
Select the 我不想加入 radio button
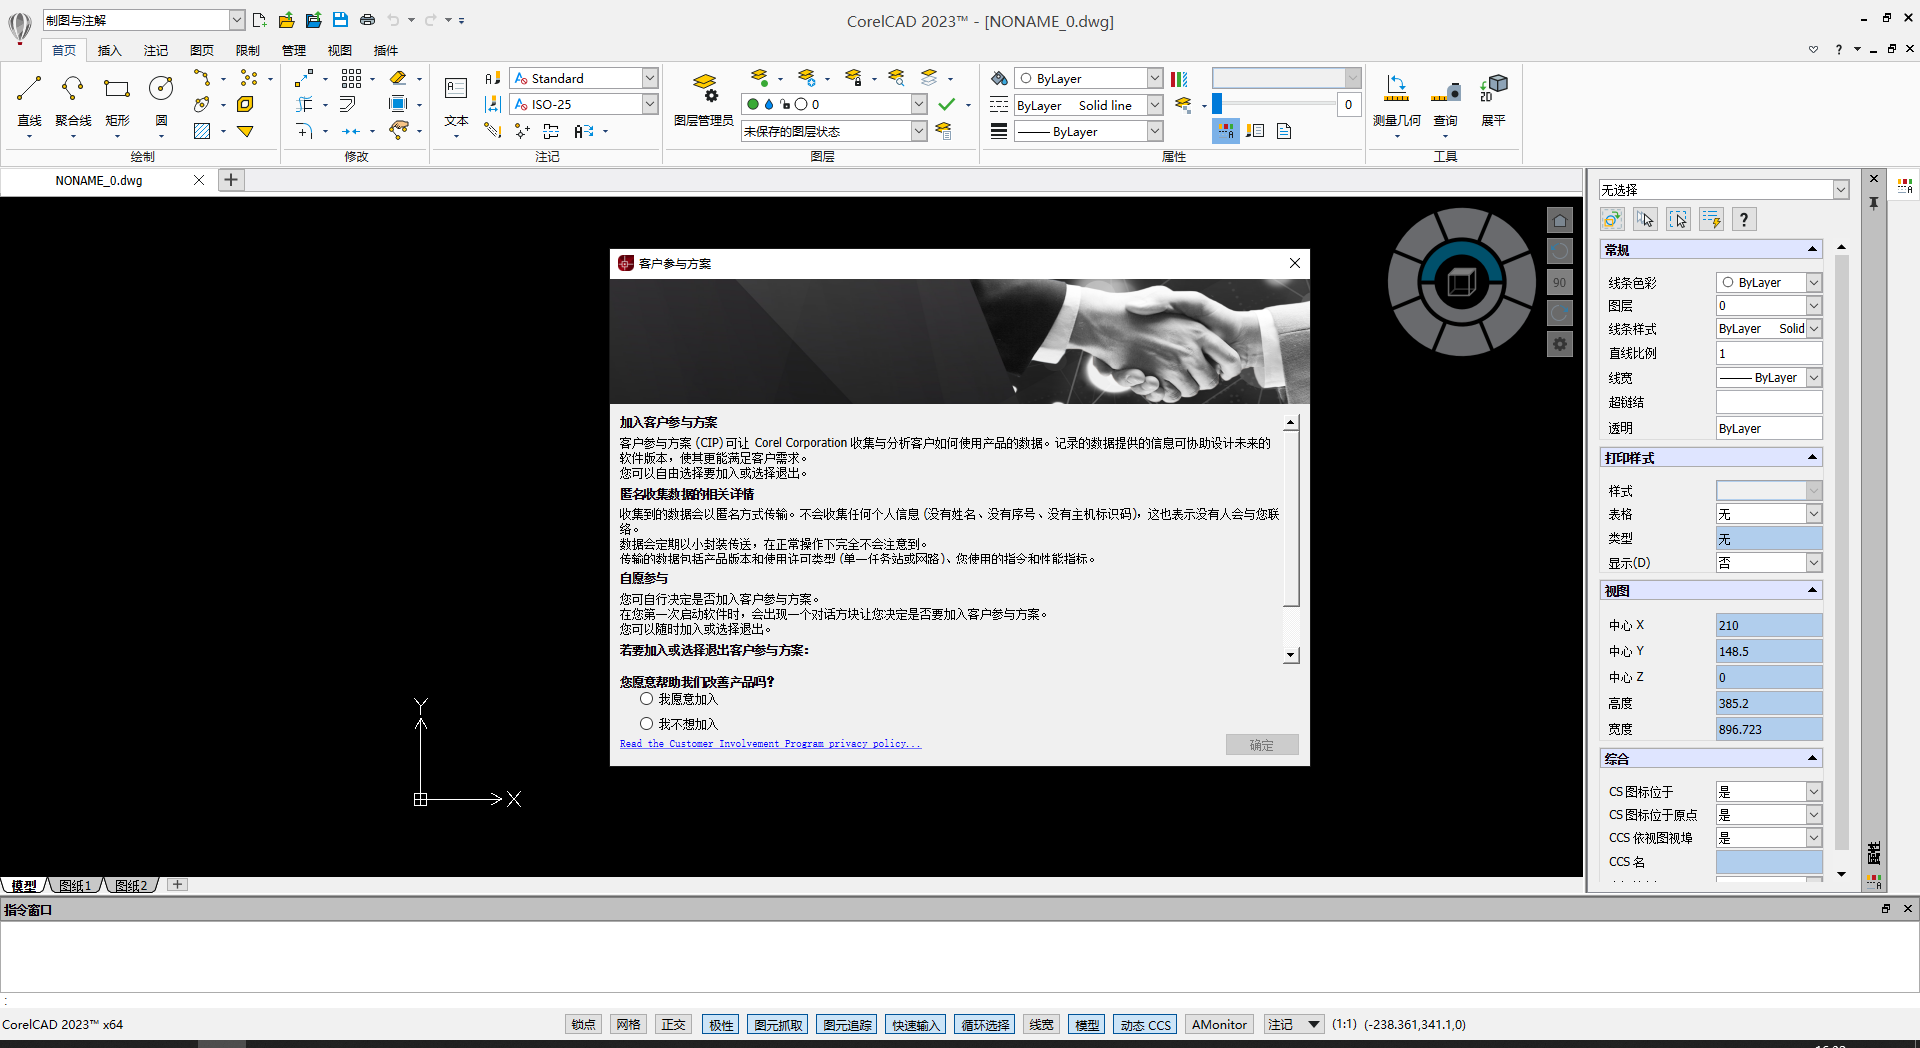646,723
